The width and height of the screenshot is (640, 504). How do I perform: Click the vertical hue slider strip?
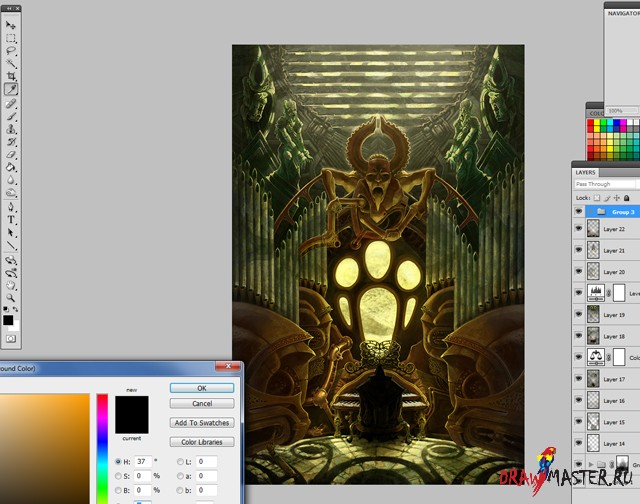pos(102,449)
